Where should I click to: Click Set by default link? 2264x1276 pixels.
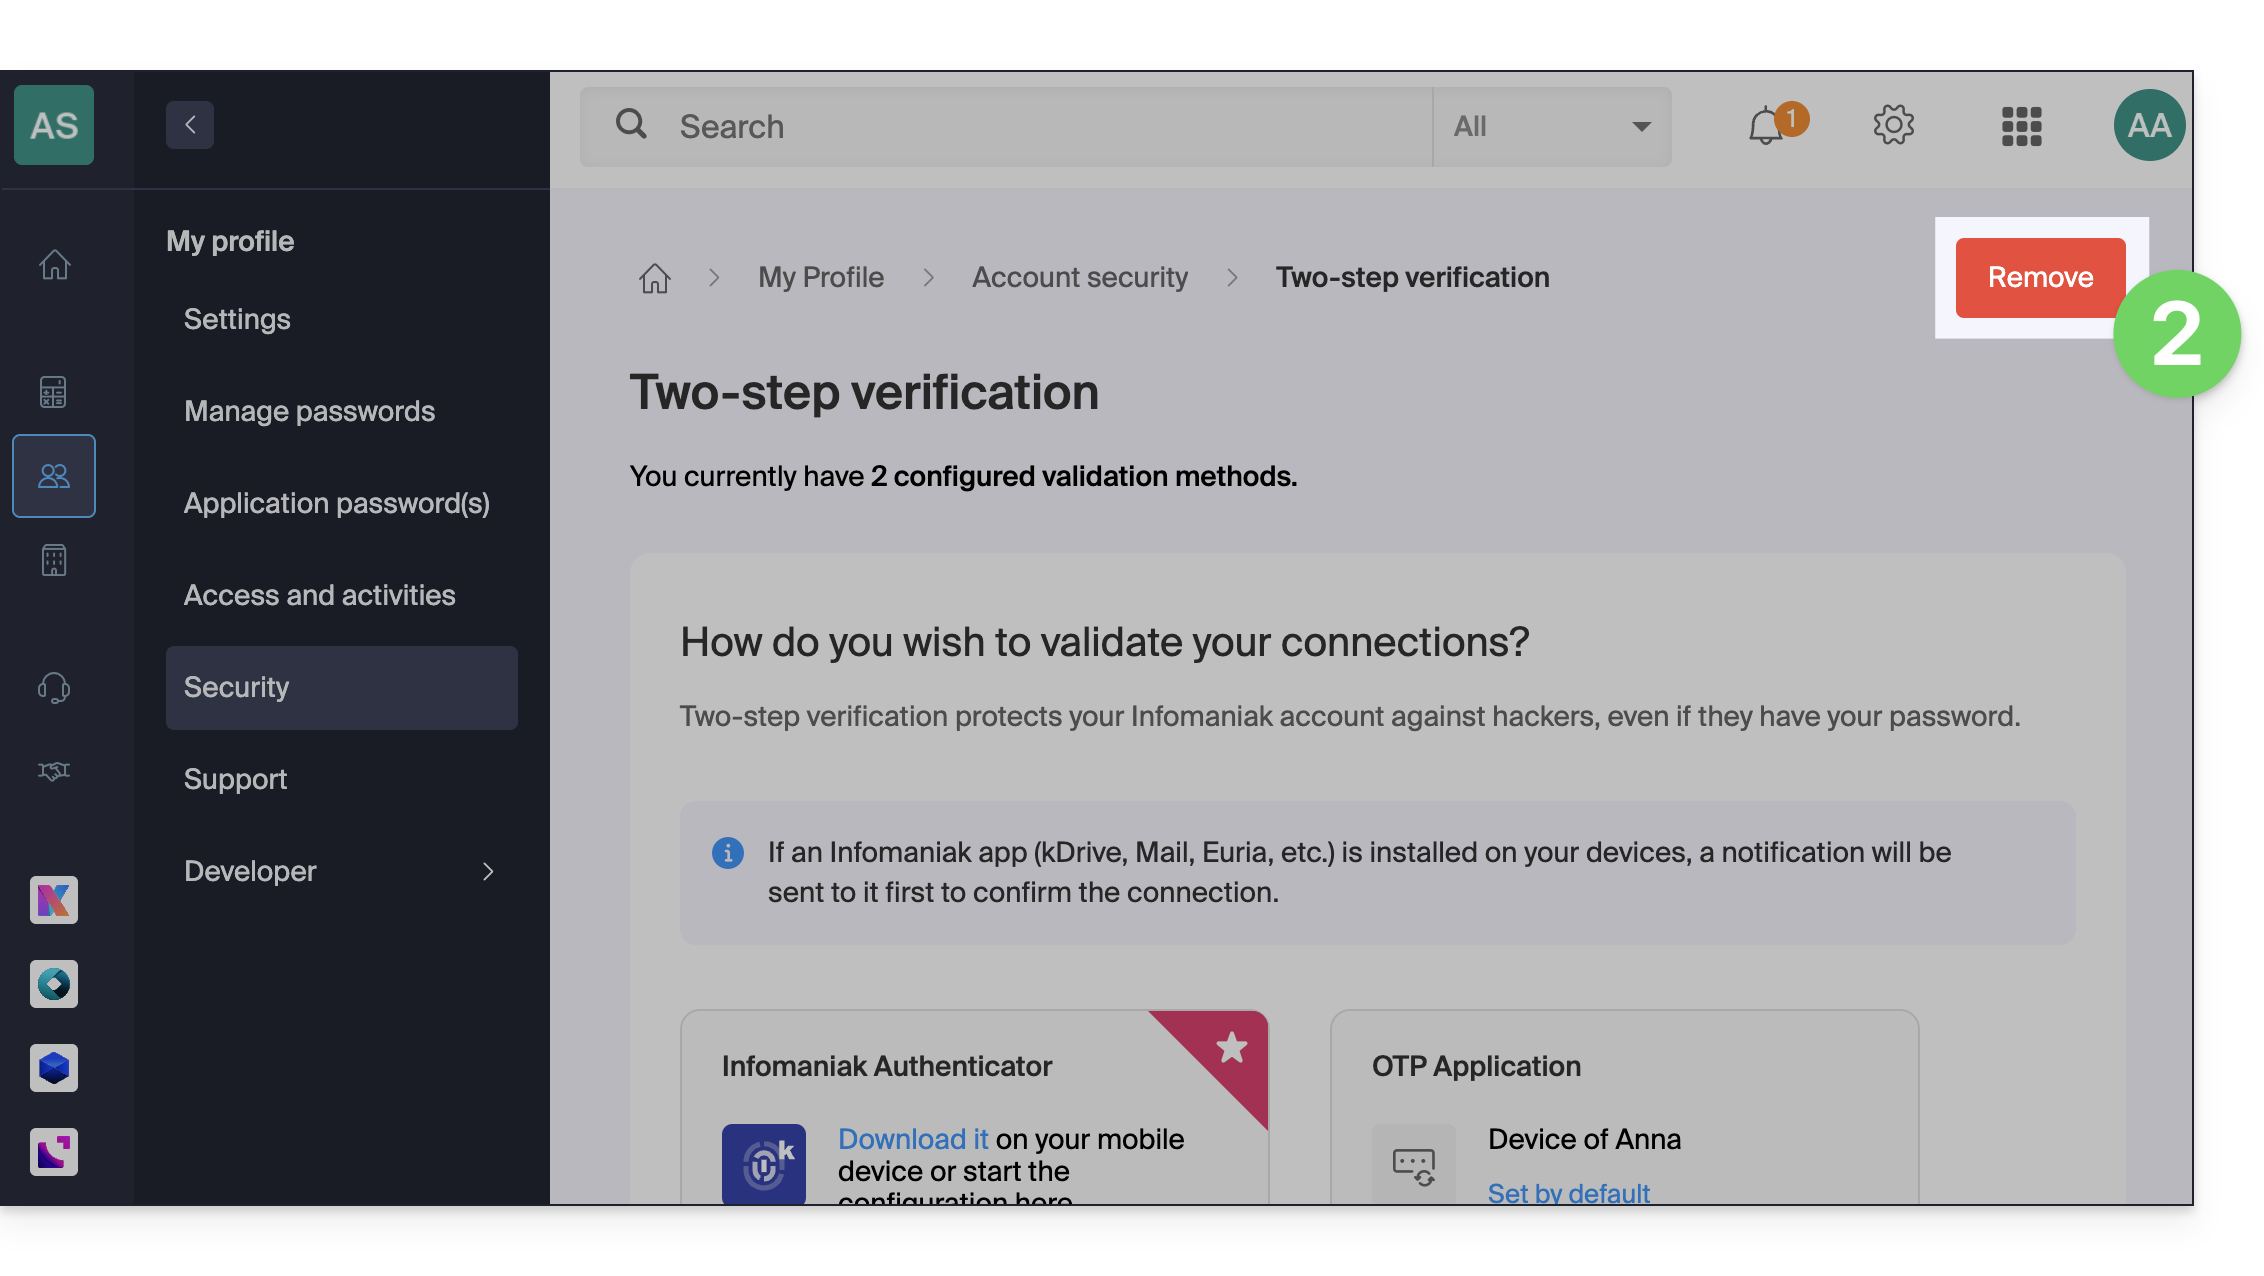click(x=1569, y=1192)
